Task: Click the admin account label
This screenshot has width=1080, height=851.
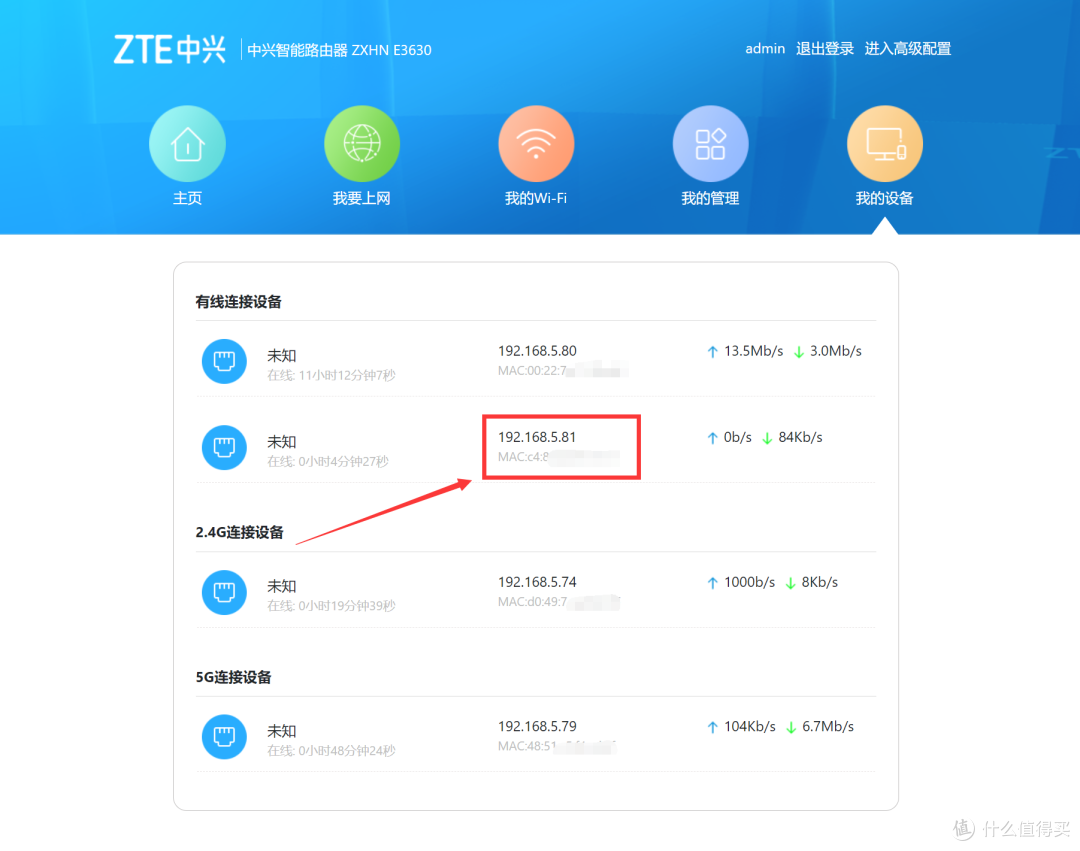Action: pyautogui.click(x=765, y=48)
